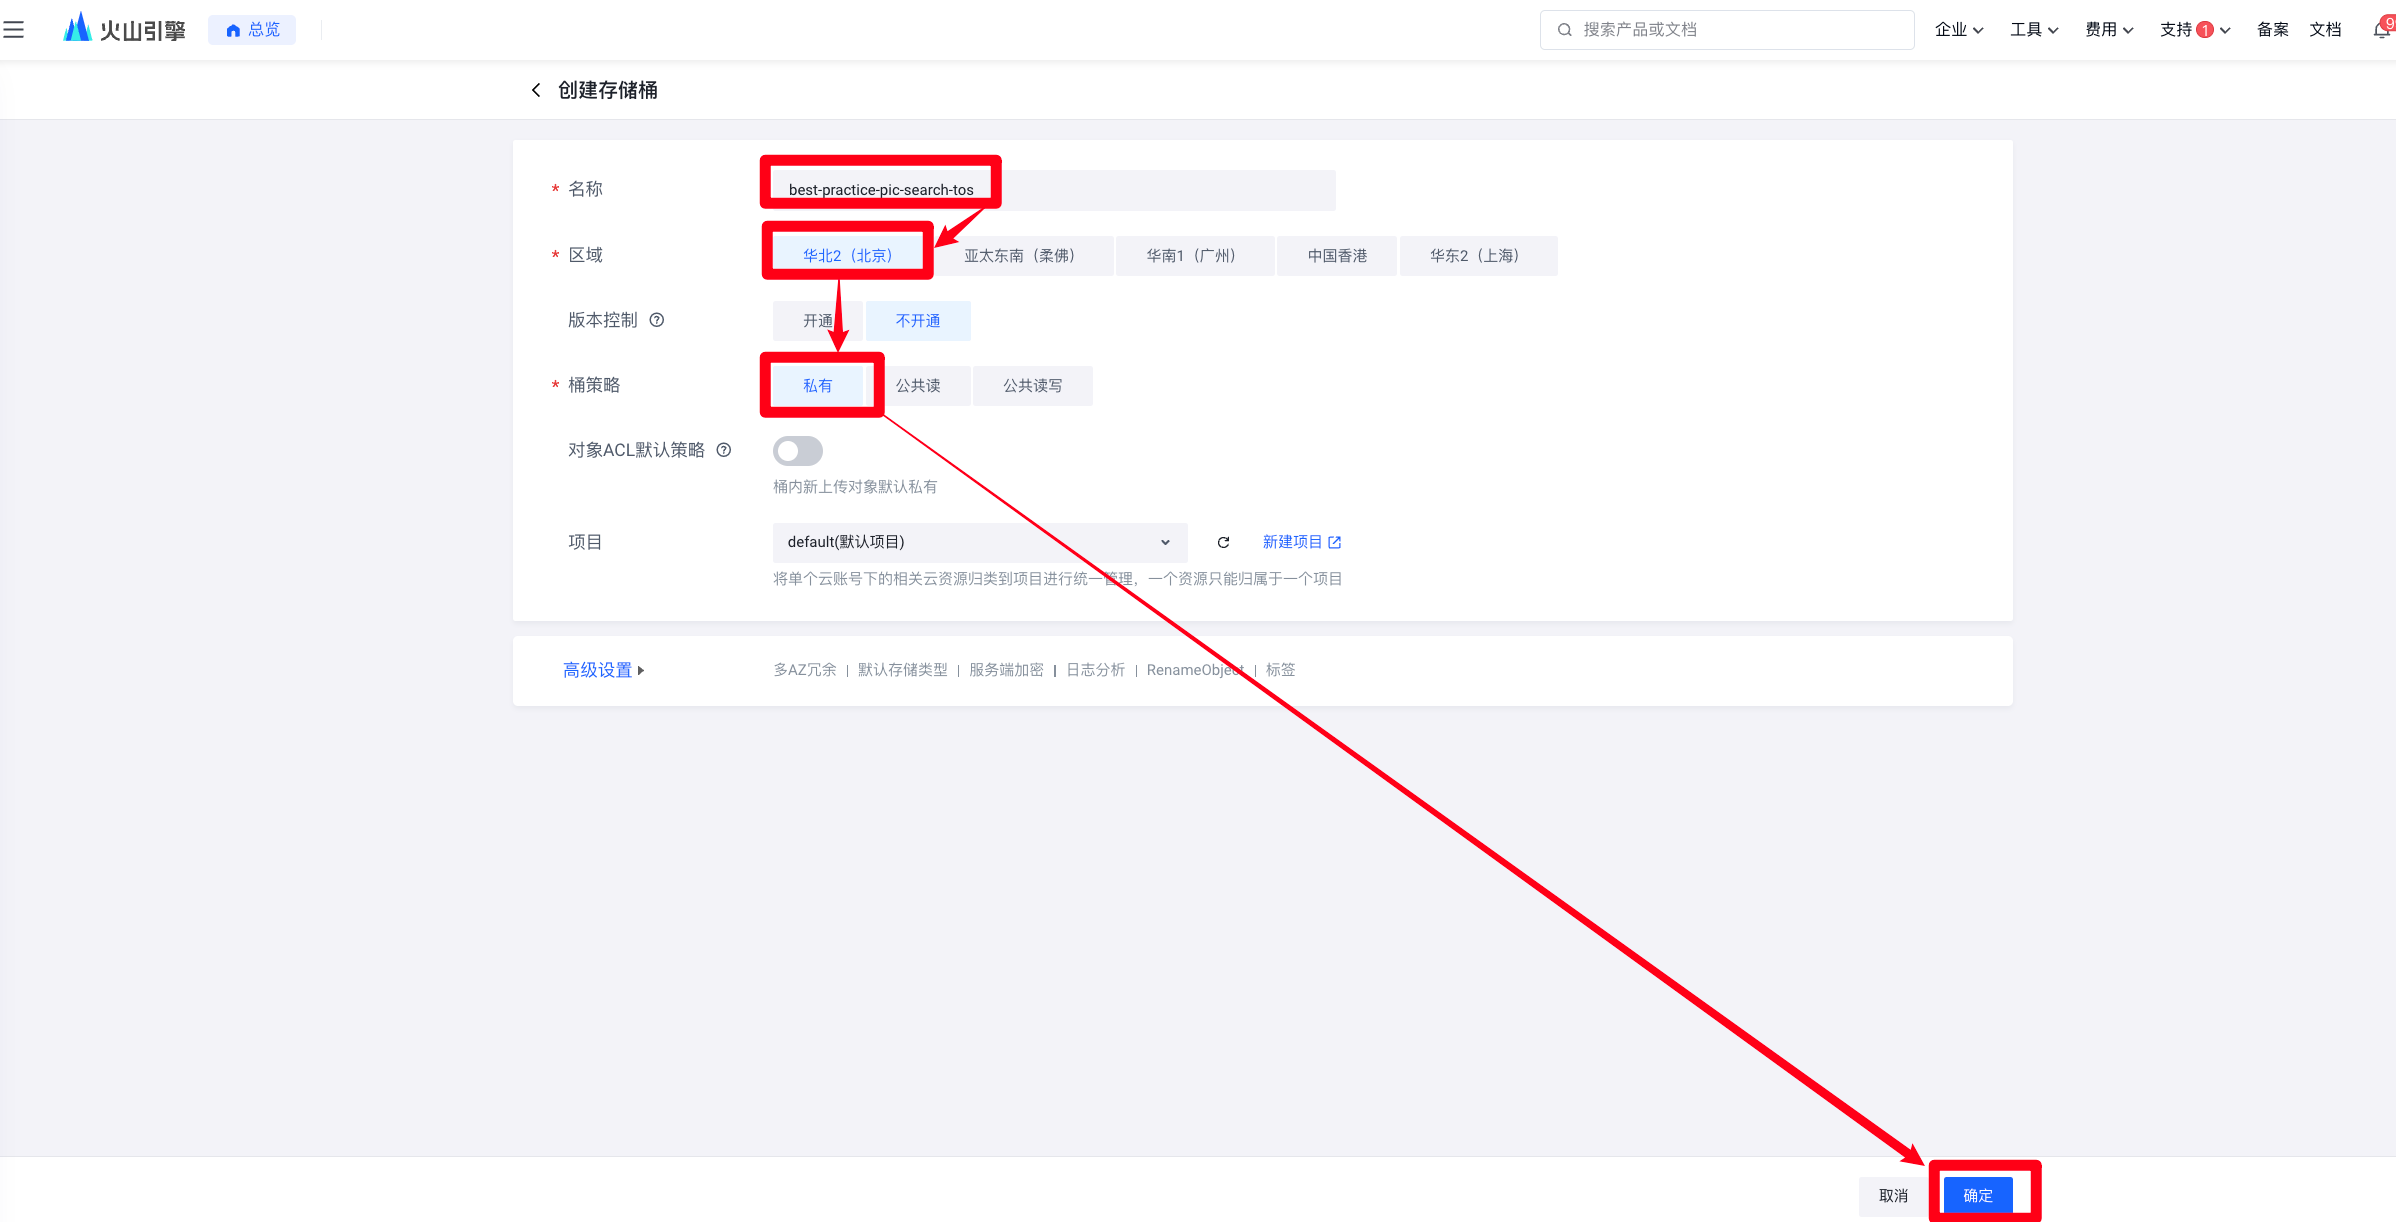The height and width of the screenshot is (1222, 2396).
Task: Click 确定 to create the bucket
Action: (x=1978, y=1195)
